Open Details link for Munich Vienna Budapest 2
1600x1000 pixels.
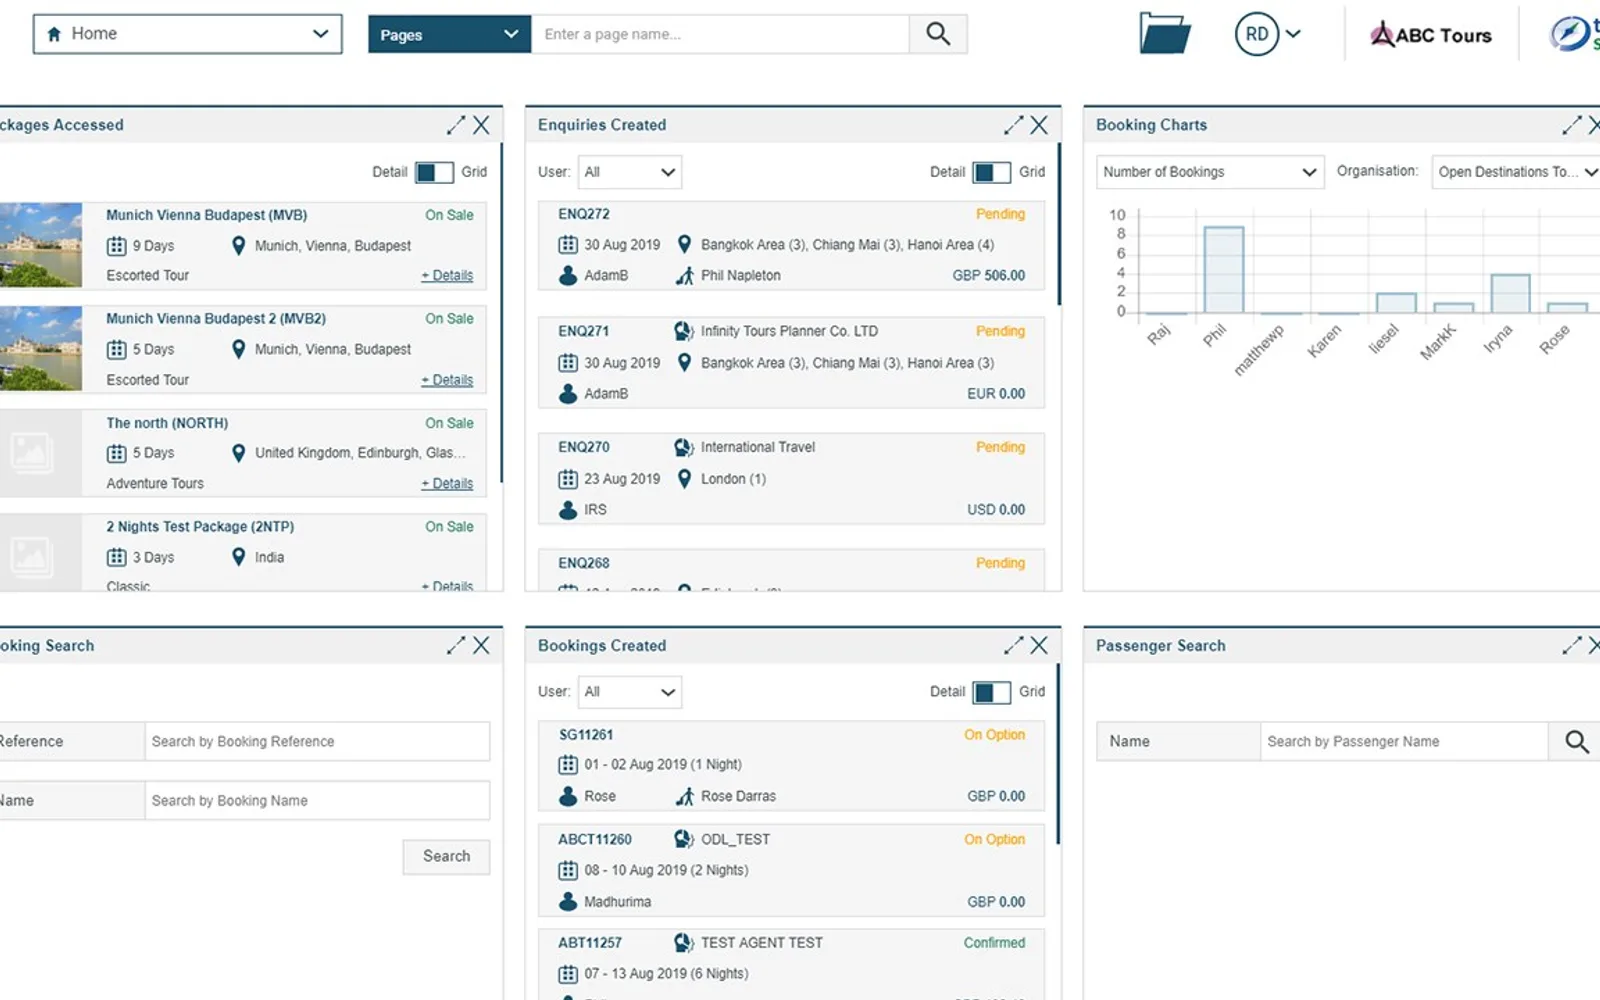[x=447, y=380]
